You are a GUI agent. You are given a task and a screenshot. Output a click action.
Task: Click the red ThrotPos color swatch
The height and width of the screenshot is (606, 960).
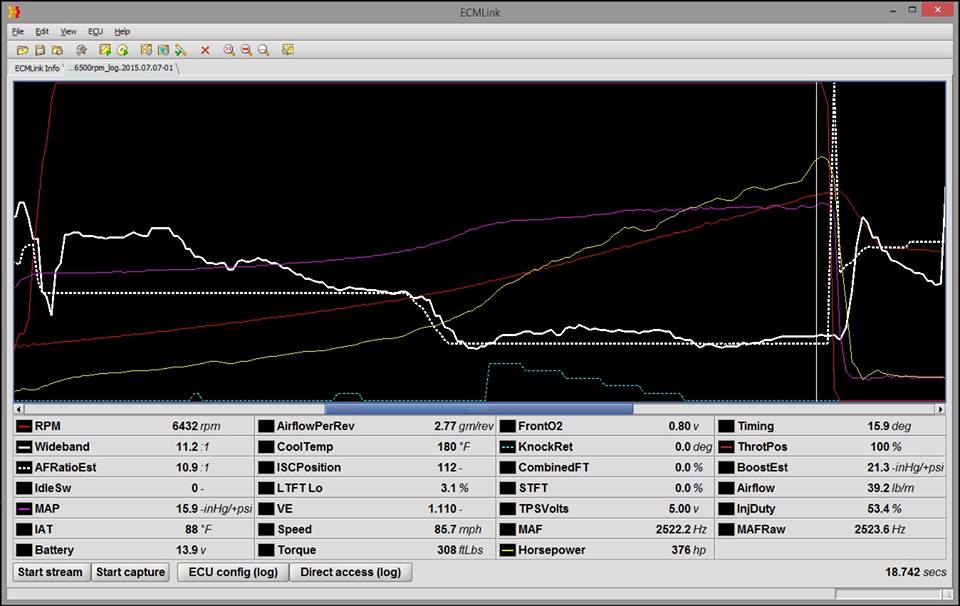pos(726,447)
